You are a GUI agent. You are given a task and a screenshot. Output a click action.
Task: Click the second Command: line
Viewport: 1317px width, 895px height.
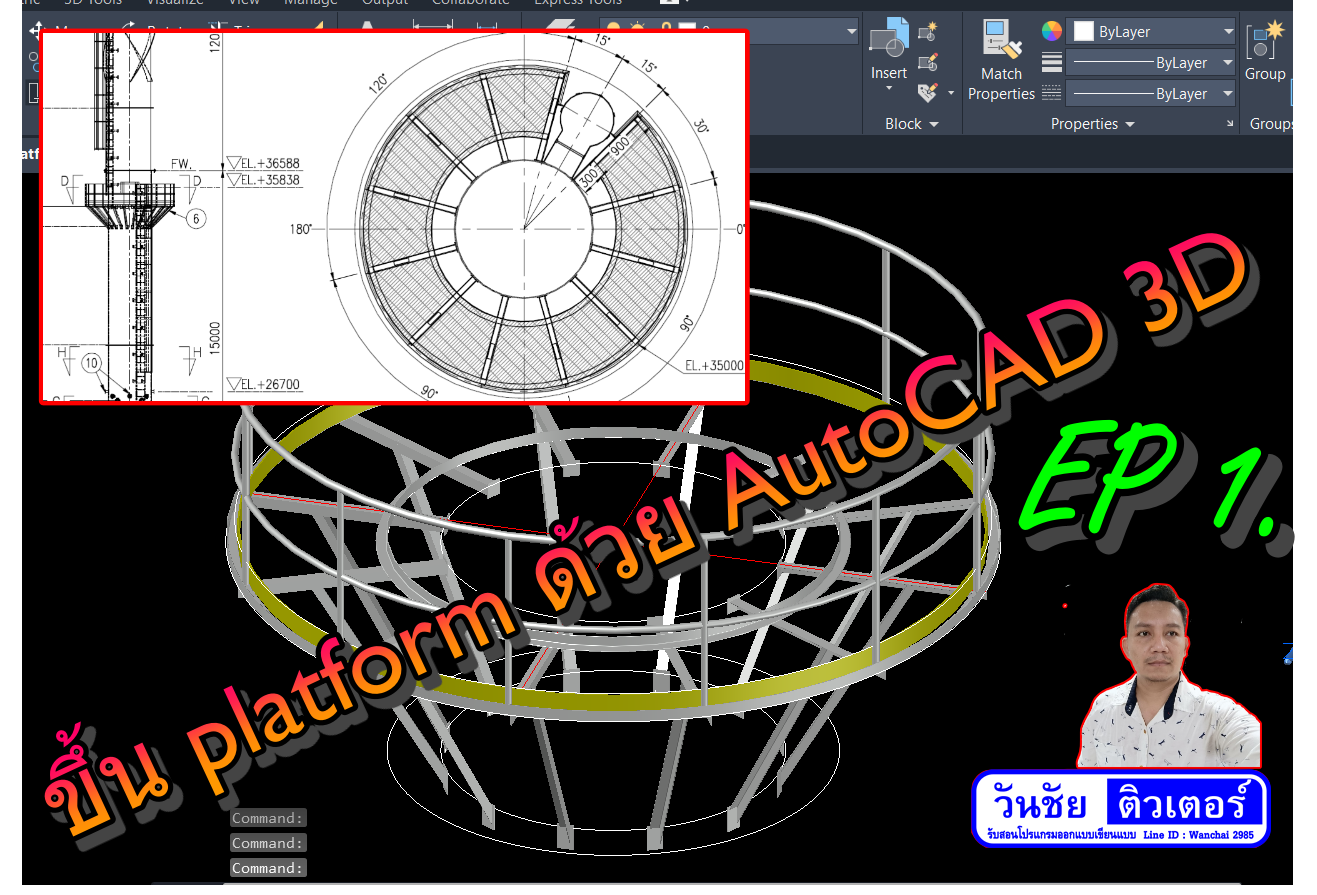pyautogui.click(x=267, y=843)
